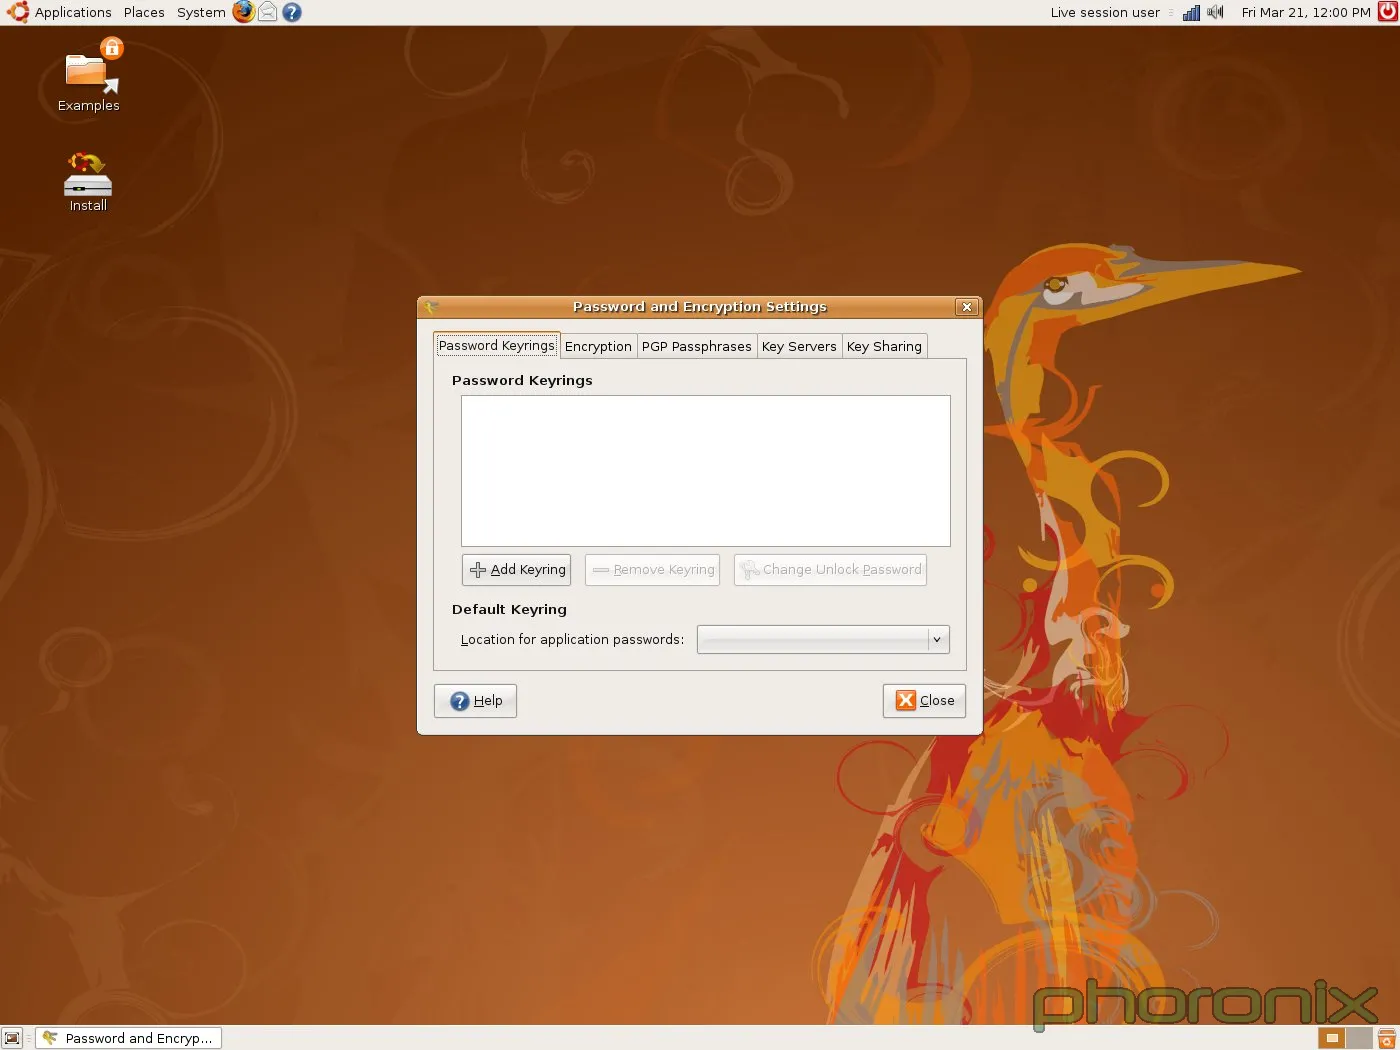The image size is (1400, 1050).
Task: Click the Ubuntu logo in top panel
Action: [x=17, y=12]
